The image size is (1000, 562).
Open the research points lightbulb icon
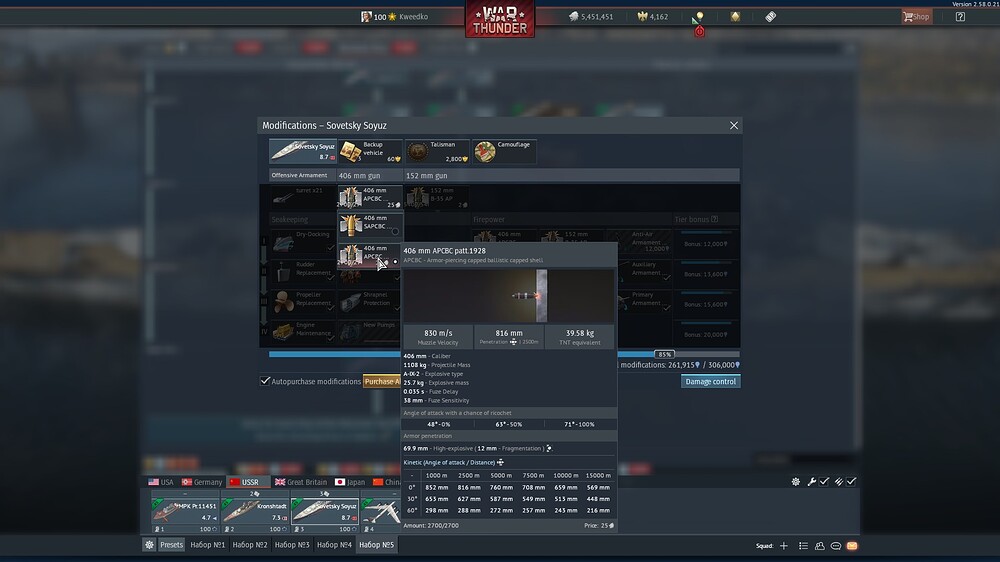click(700, 17)
